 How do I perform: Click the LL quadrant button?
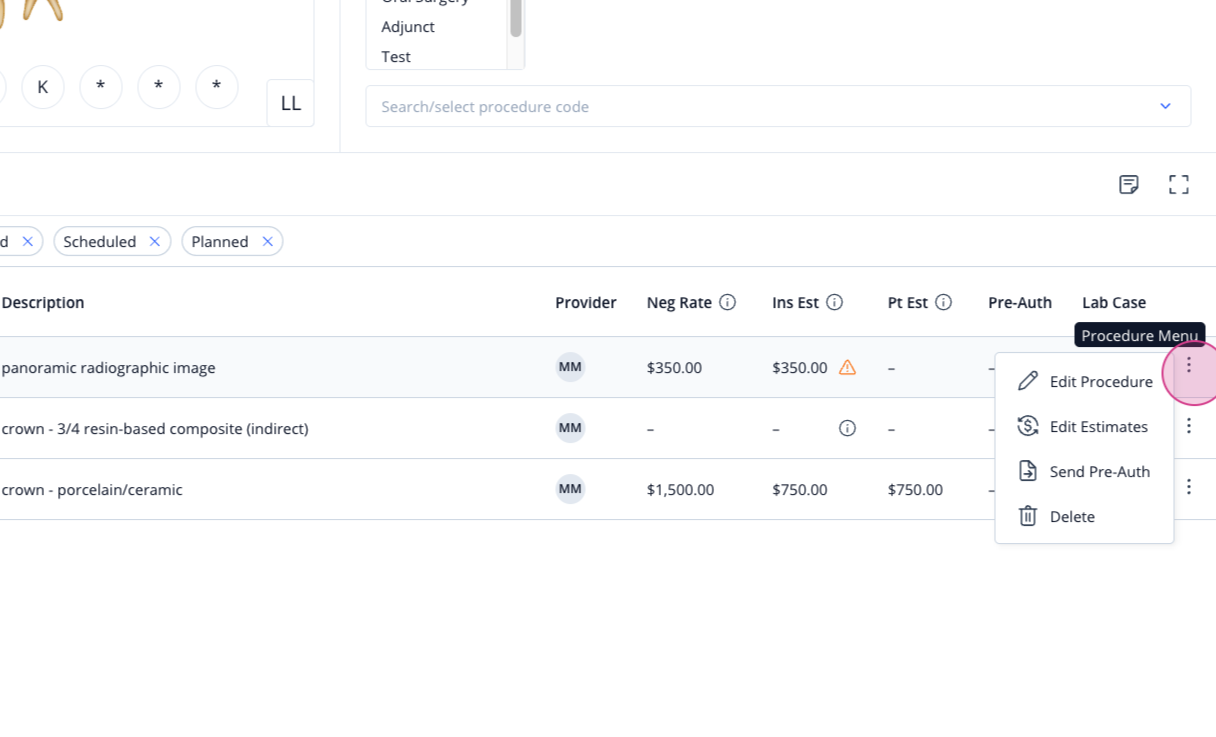point(291,103)
